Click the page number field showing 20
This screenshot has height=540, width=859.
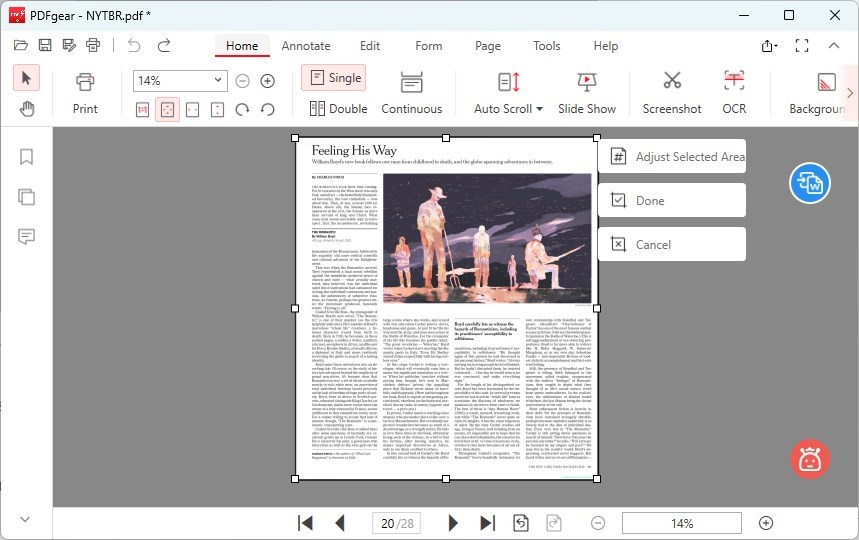pos(397,523)
